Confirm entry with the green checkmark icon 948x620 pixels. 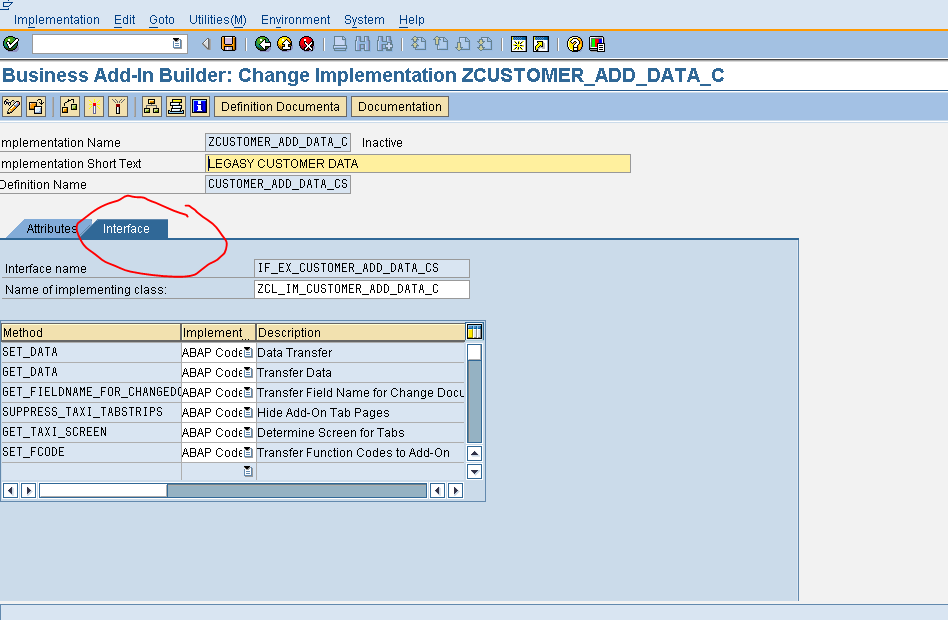pos(12,44)
